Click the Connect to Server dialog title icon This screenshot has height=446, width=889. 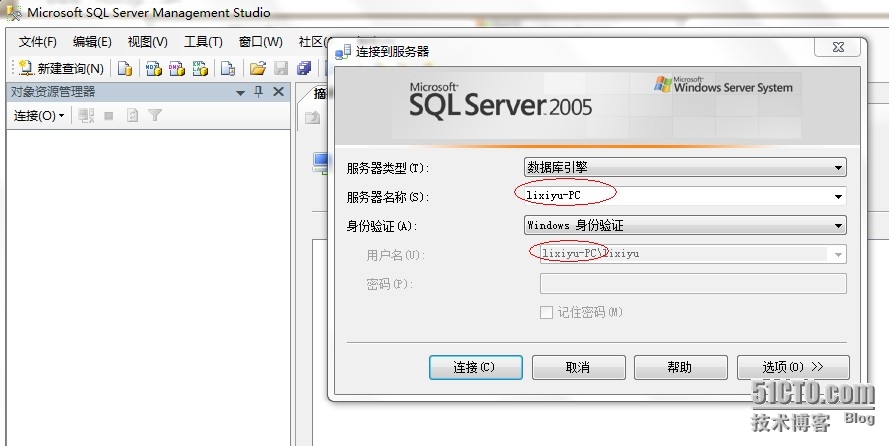pyautogui.click(x=342, y=52)
